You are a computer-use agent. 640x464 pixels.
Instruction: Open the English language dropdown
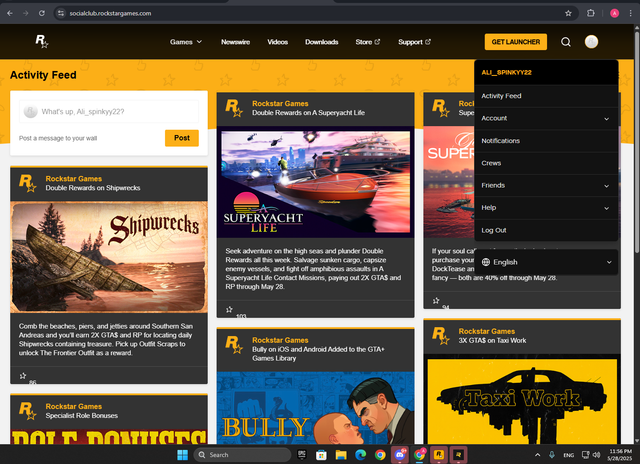click(546, 262)
